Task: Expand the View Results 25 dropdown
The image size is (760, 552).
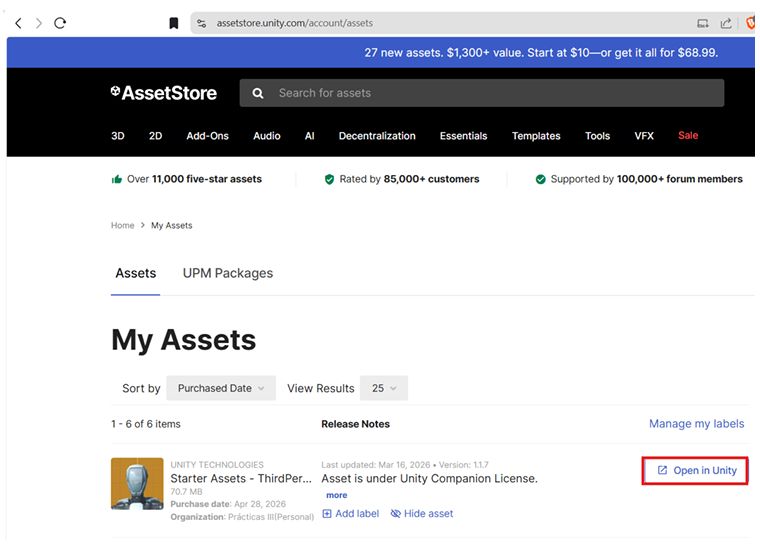Action: [384, 388]
